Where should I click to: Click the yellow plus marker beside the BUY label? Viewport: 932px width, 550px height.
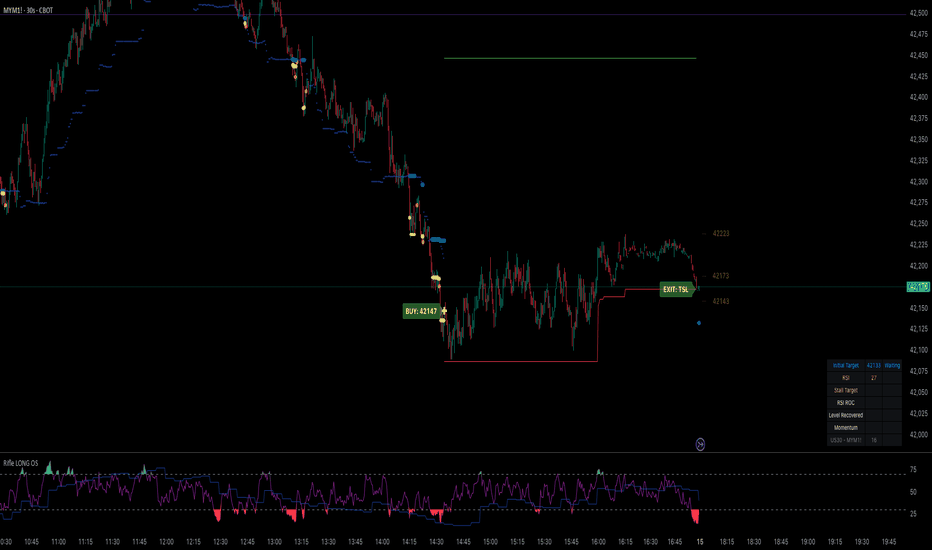pos(444,311)
